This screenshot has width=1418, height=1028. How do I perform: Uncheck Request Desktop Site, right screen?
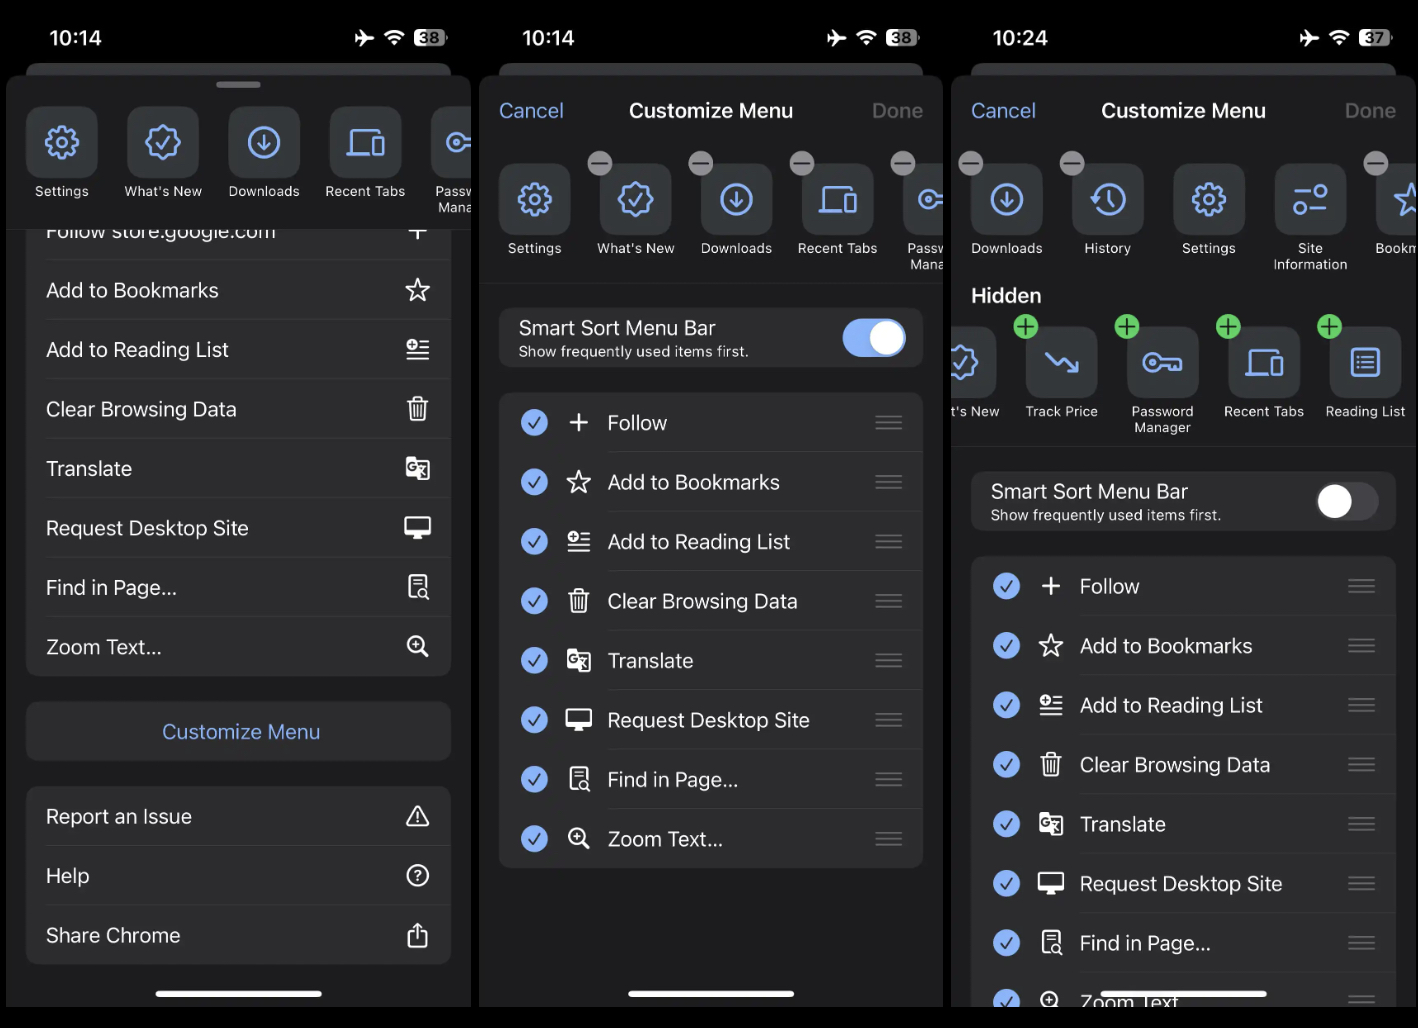[x=1007, y=884]
